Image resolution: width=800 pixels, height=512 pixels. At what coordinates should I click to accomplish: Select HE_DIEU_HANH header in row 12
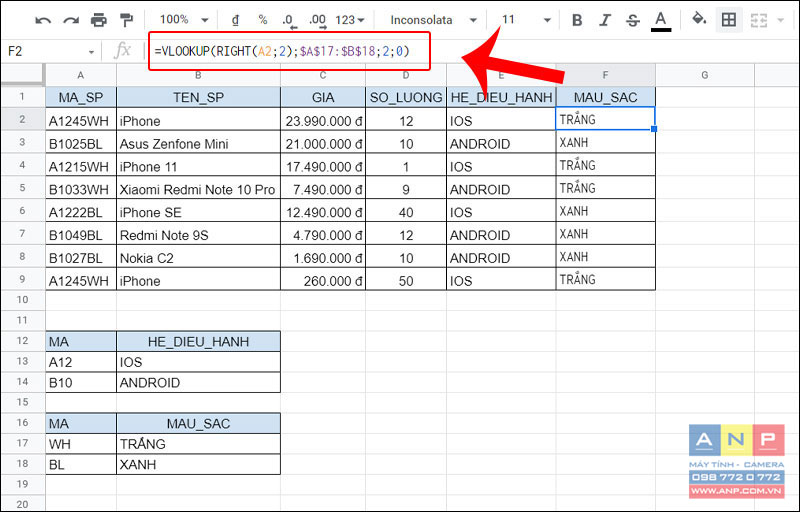(198, 341)
